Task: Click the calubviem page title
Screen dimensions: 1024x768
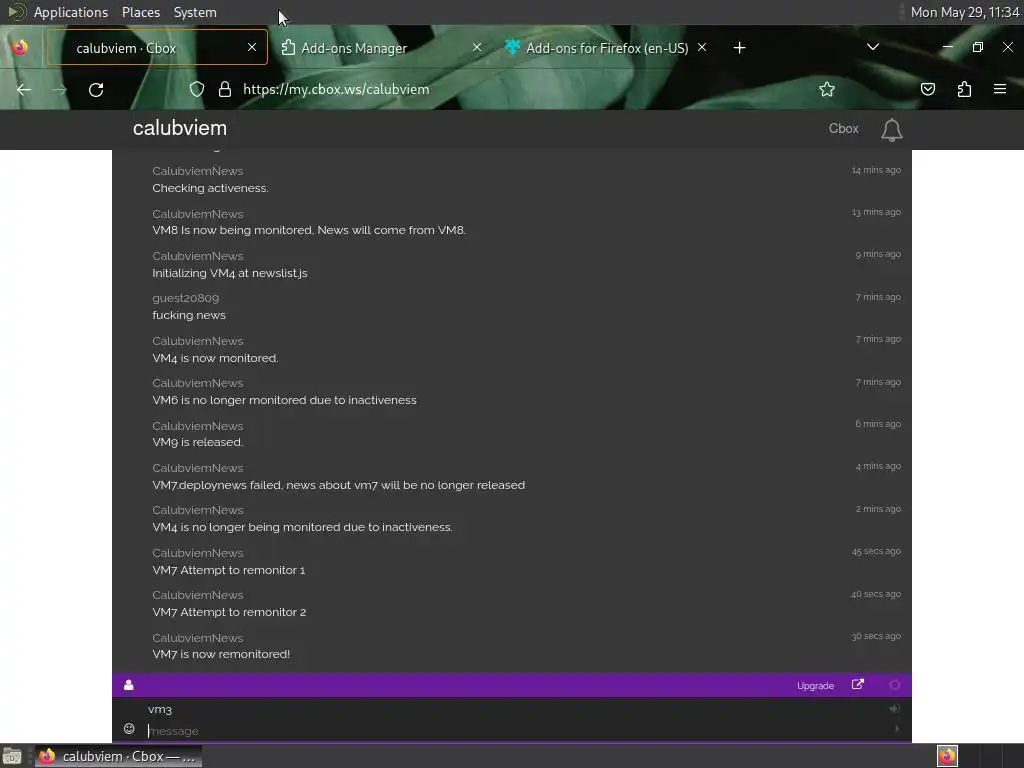Action: [x=180, y=128]
